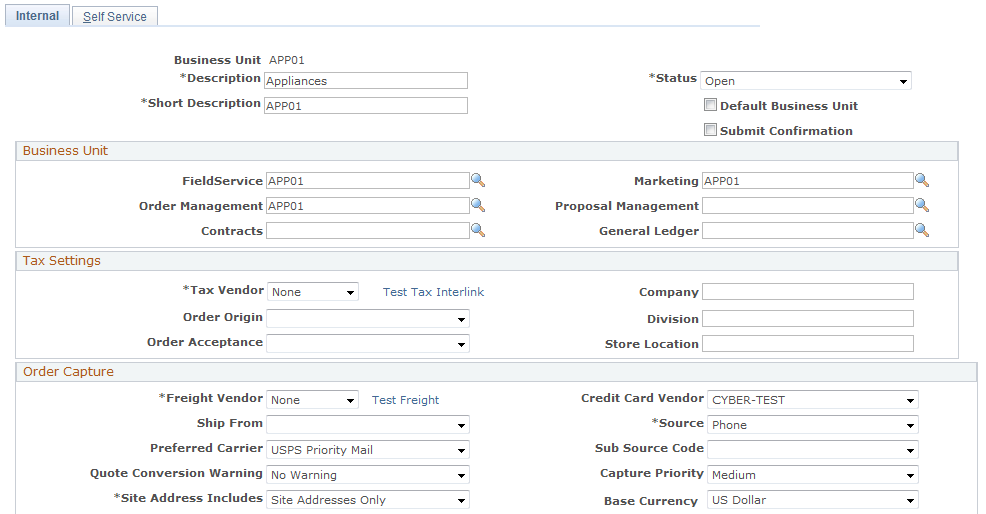This screenshot has height=514, width=986.
Task: Expand the Order Origin dropdown
Action: [x=368, y=318]
